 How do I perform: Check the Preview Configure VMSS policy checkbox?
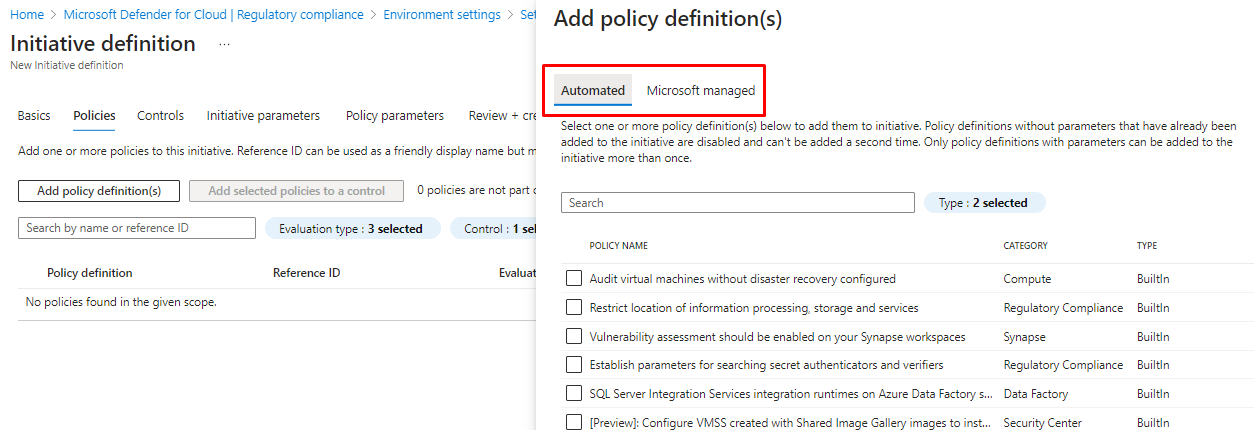pyautogui.click(x=574, y=422)
